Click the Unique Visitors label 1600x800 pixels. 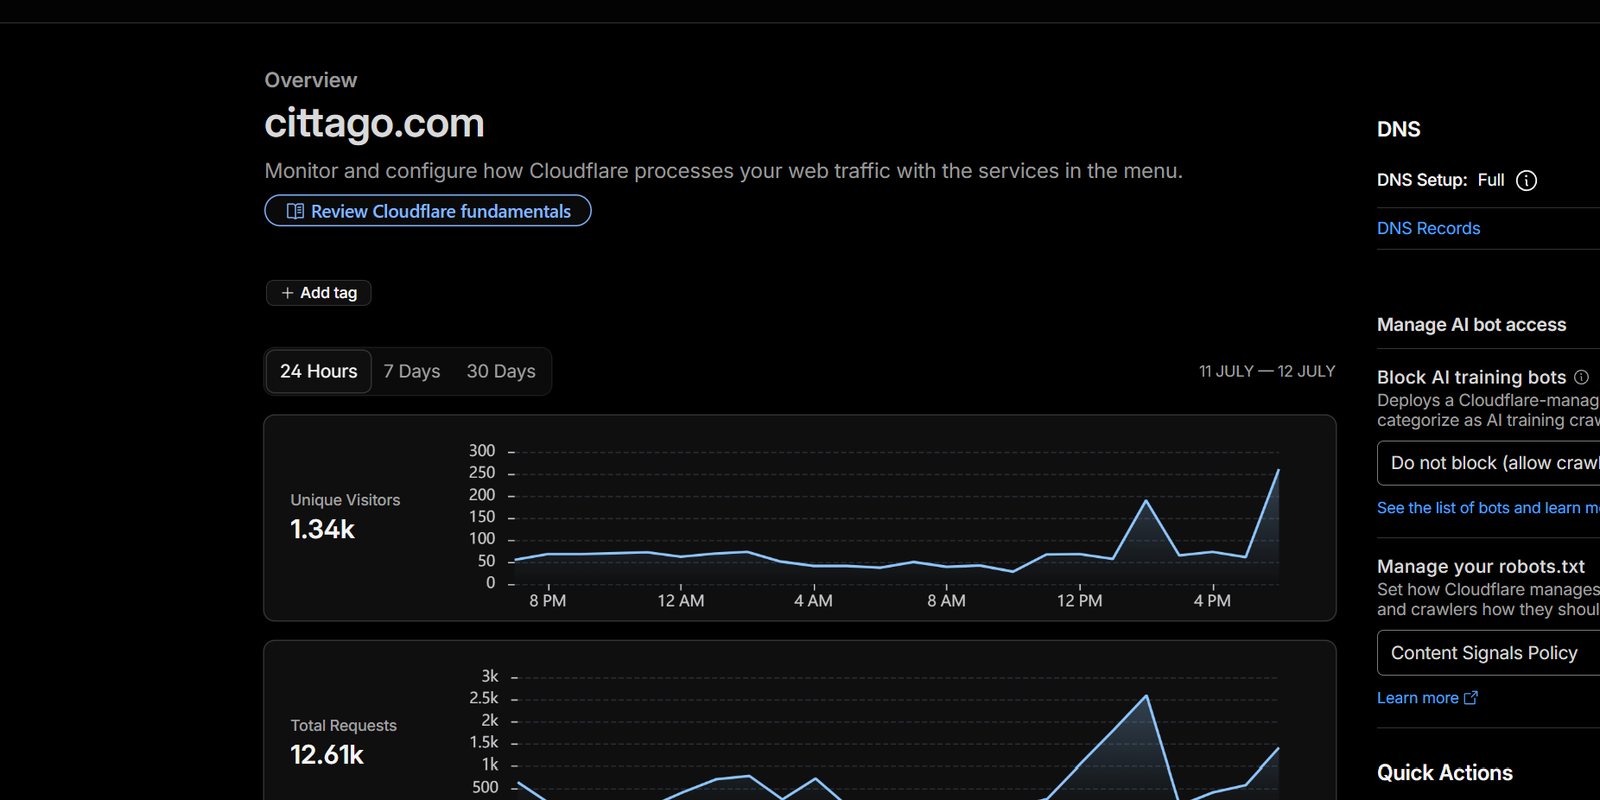click(345, 500)
